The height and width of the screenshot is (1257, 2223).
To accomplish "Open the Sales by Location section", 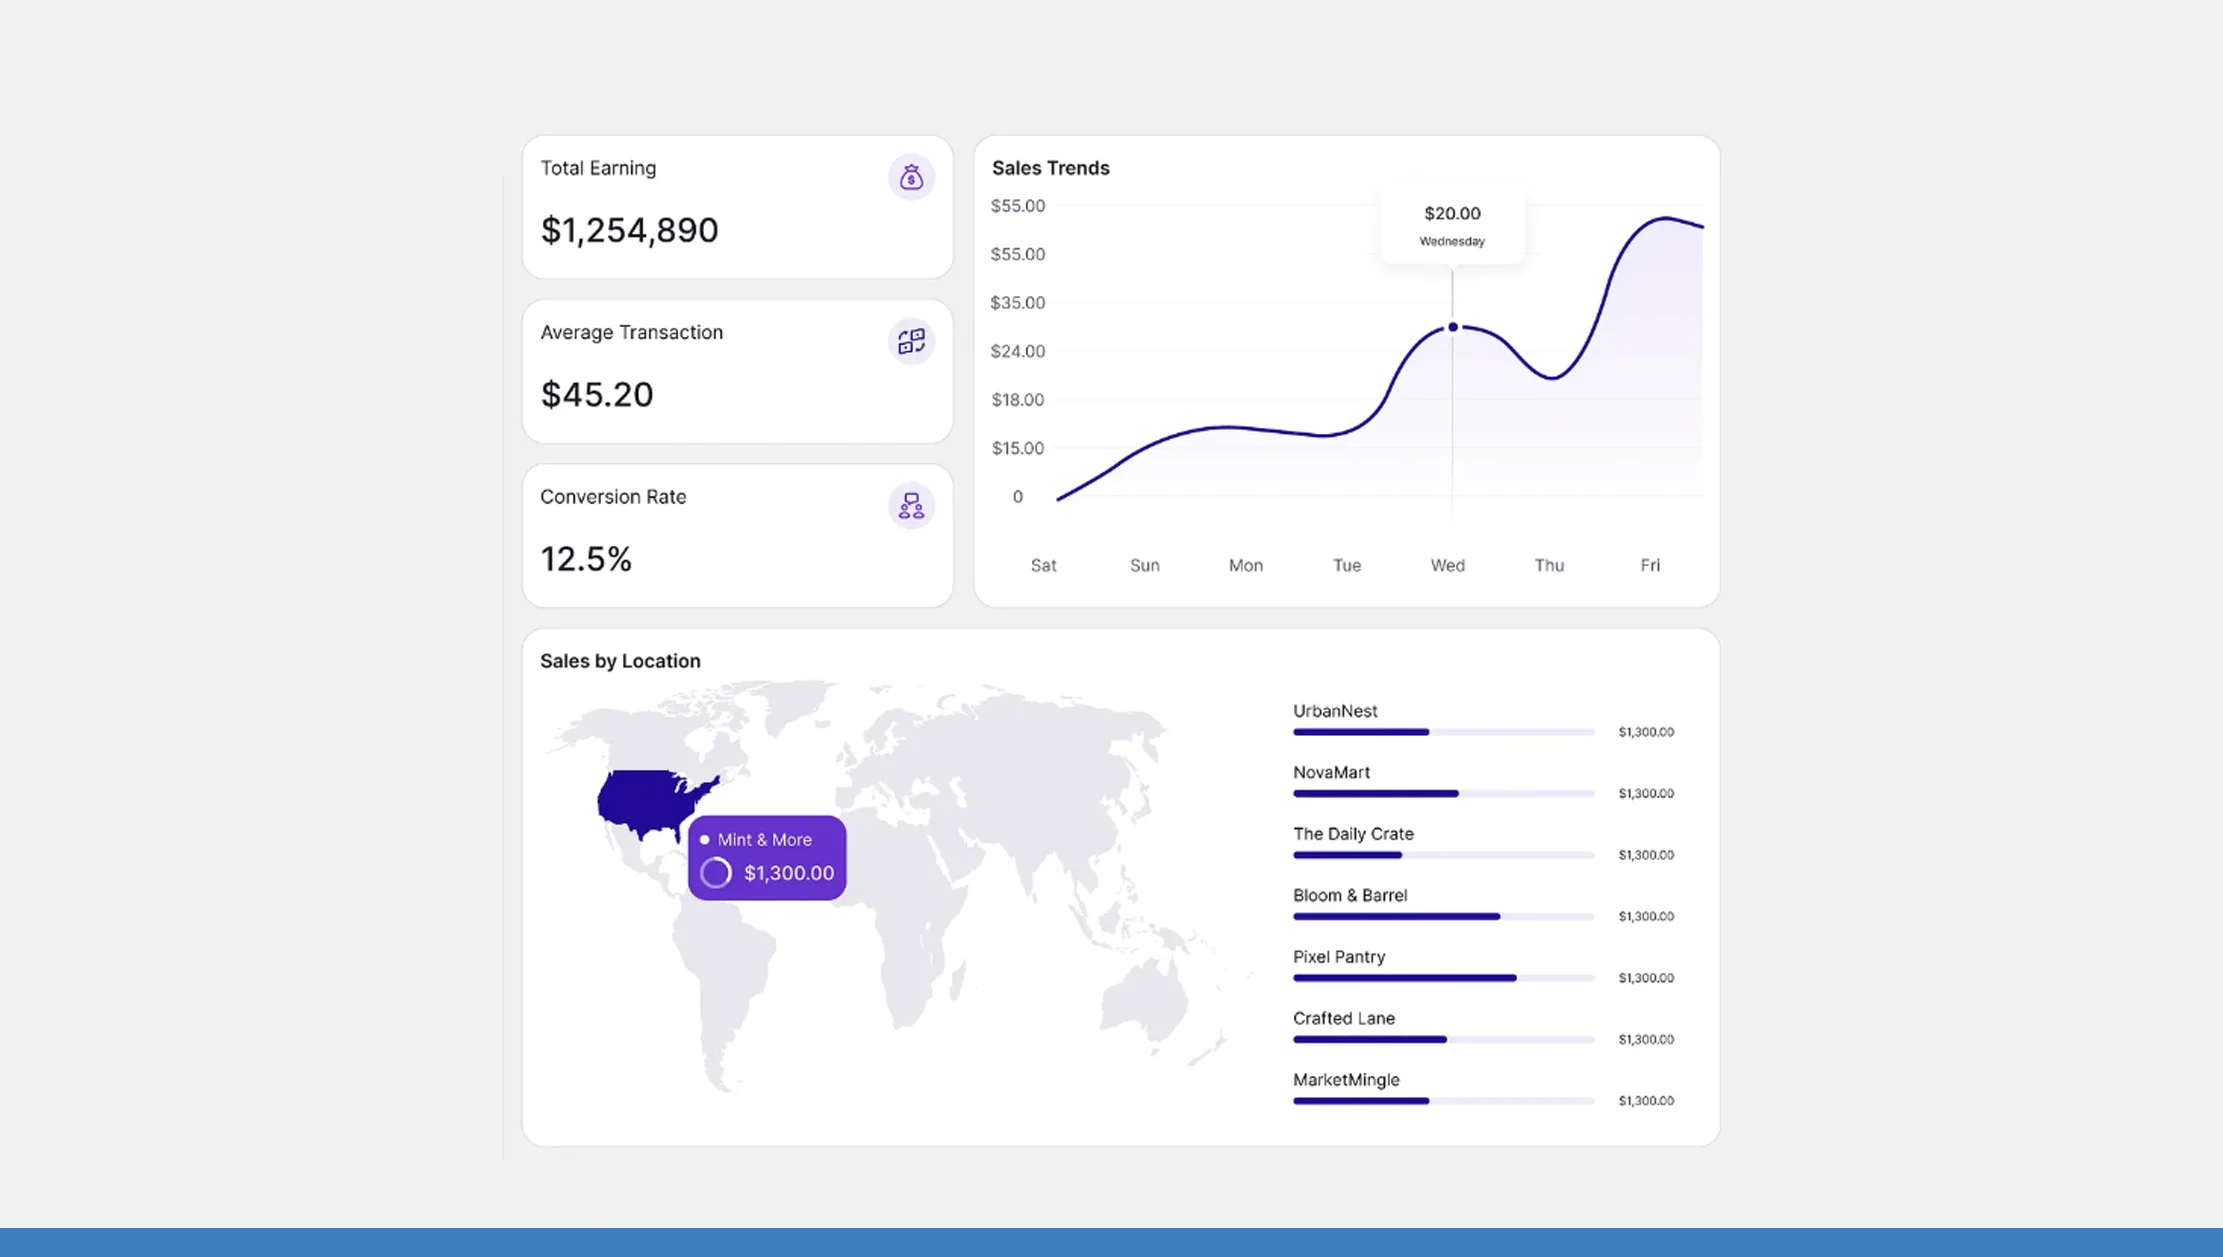I will [x=620, y=660].
